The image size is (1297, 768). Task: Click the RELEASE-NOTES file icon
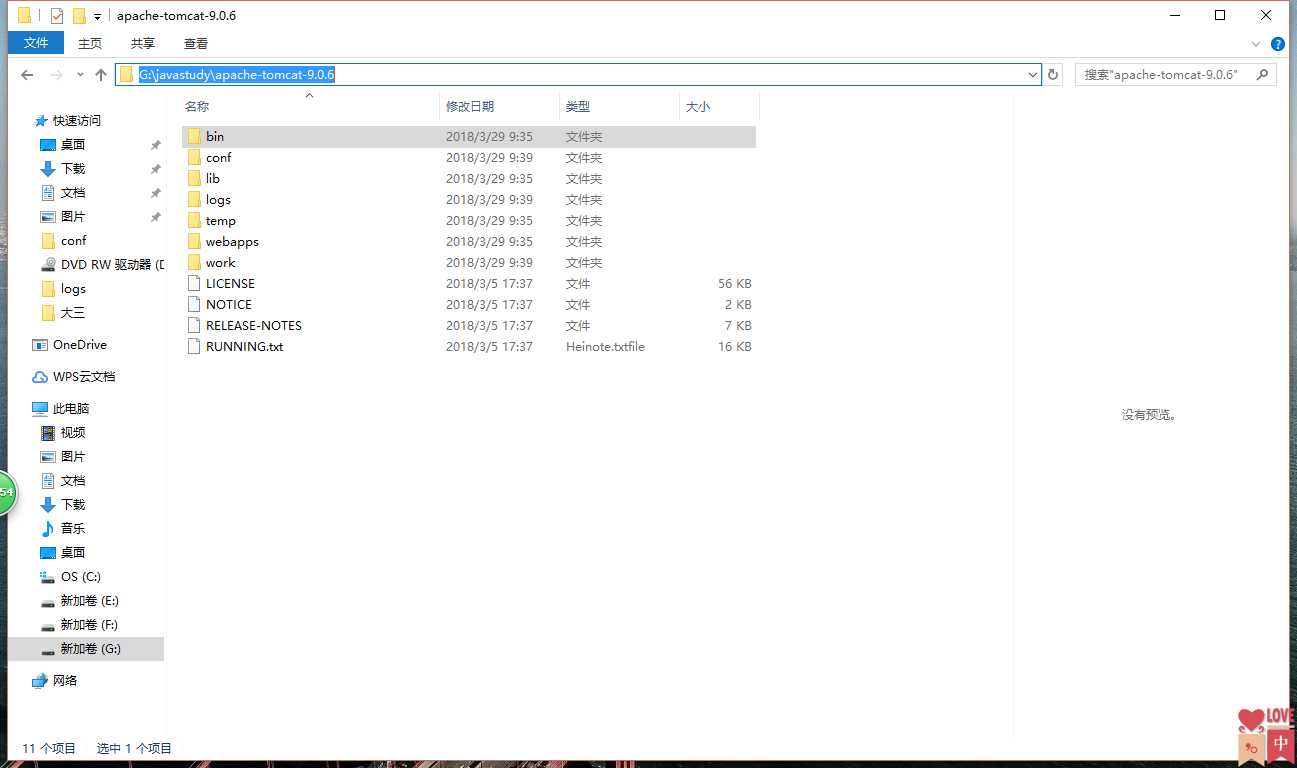(194, 325)
